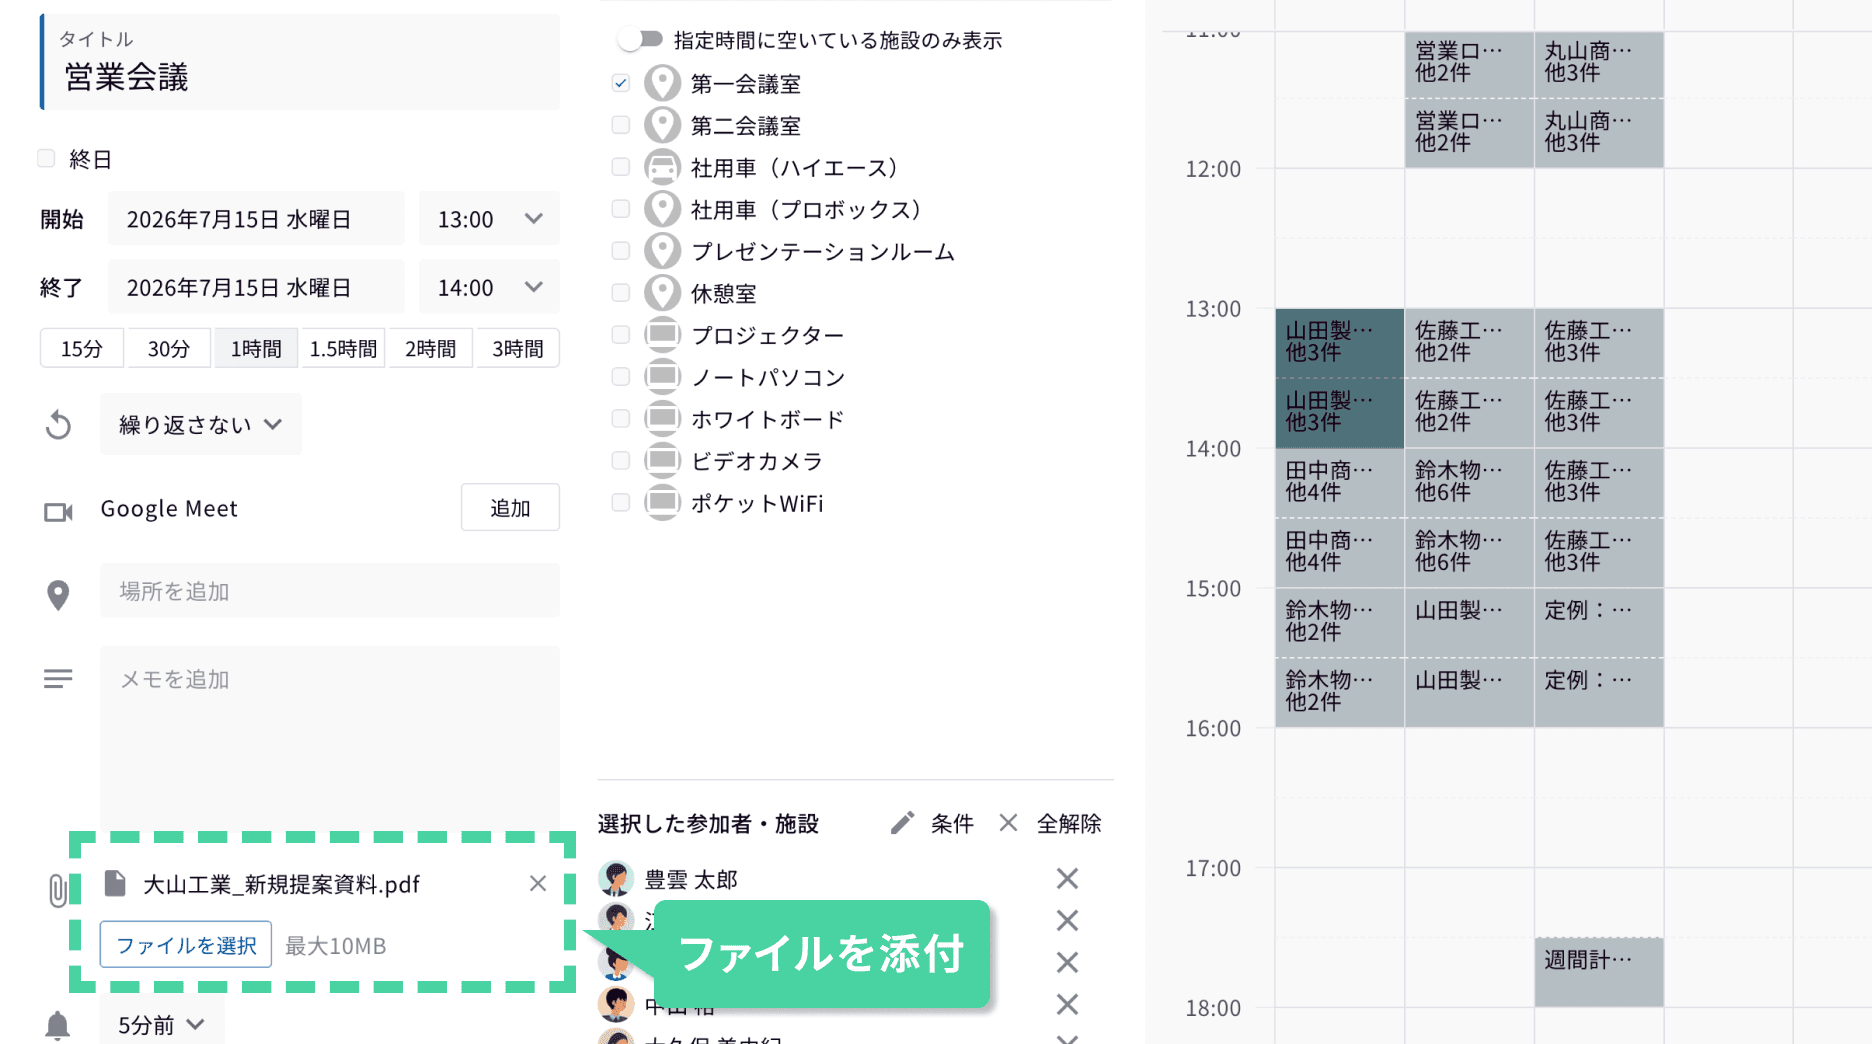The width and height of the screenshot is (1872, 1044).
Task: Check the プレゼンテーションルーム checkbox
Action: tap(621, 251)
